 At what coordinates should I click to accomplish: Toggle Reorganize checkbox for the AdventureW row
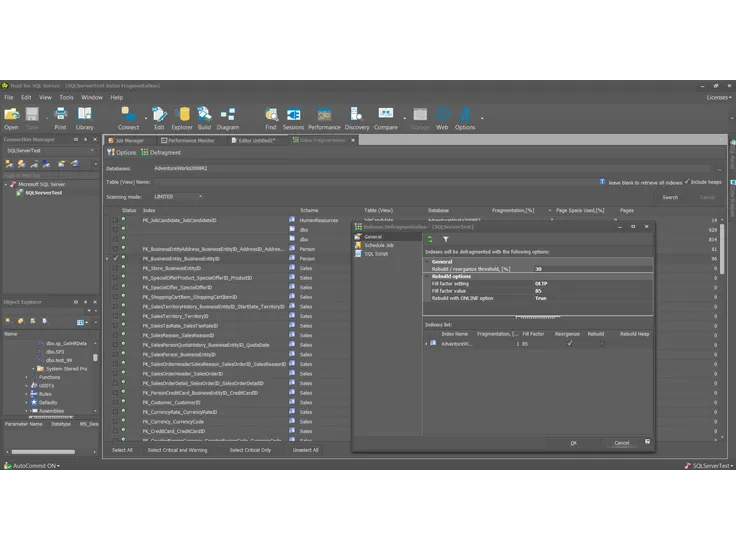click(x=570, y=344)
